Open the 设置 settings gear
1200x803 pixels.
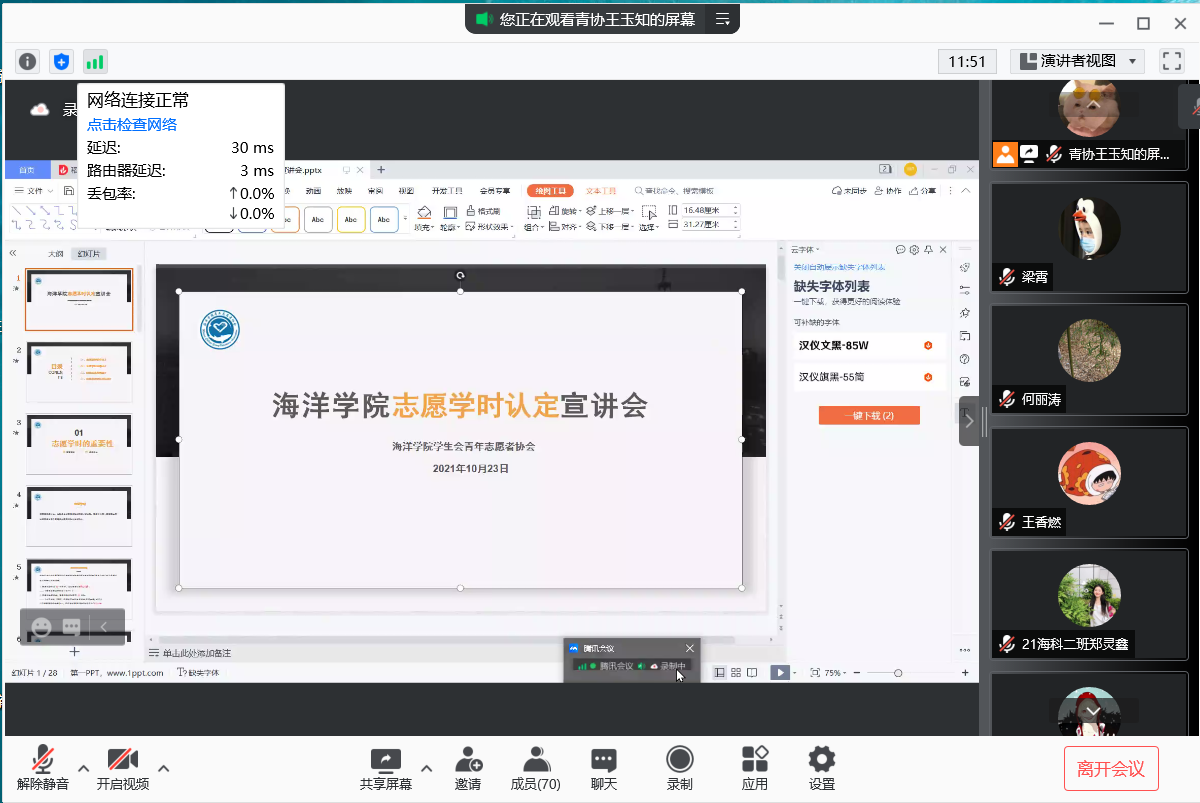(822, 767)
